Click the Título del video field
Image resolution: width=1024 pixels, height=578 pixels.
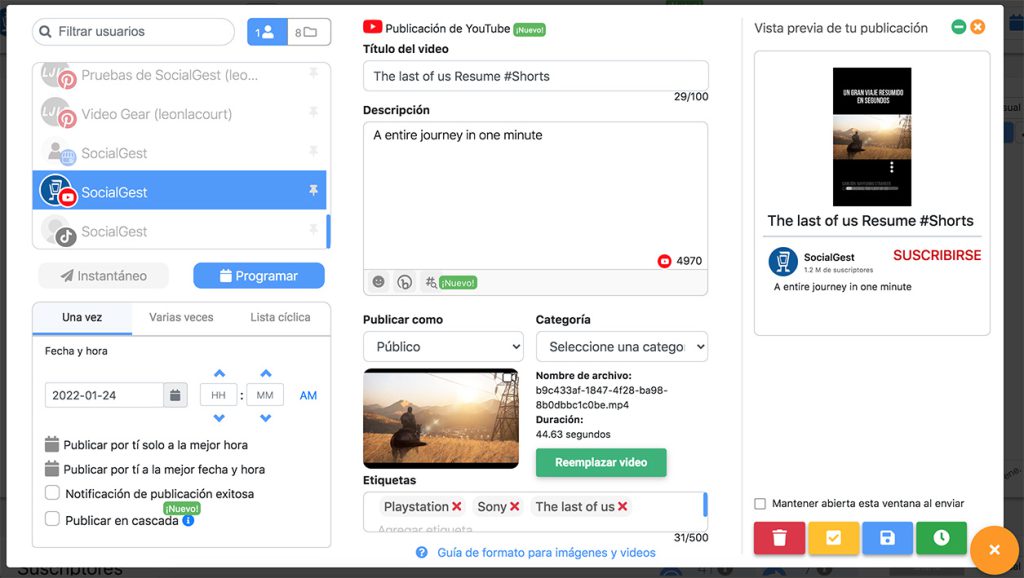tap(536, 76)
